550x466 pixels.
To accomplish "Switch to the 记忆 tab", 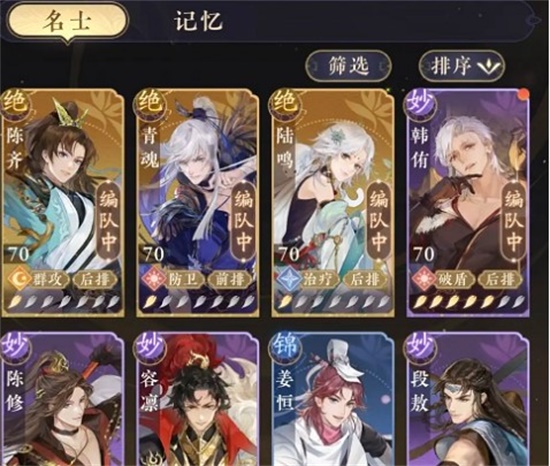I will click(x=198, y=21).
